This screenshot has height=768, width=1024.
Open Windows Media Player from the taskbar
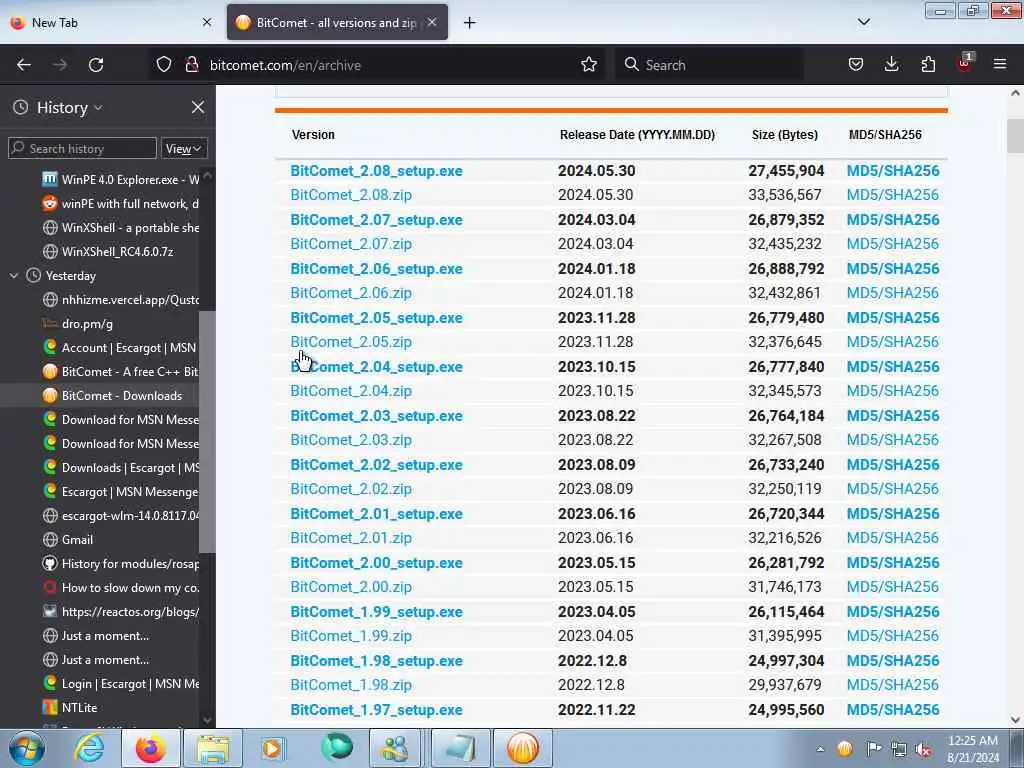273,748
